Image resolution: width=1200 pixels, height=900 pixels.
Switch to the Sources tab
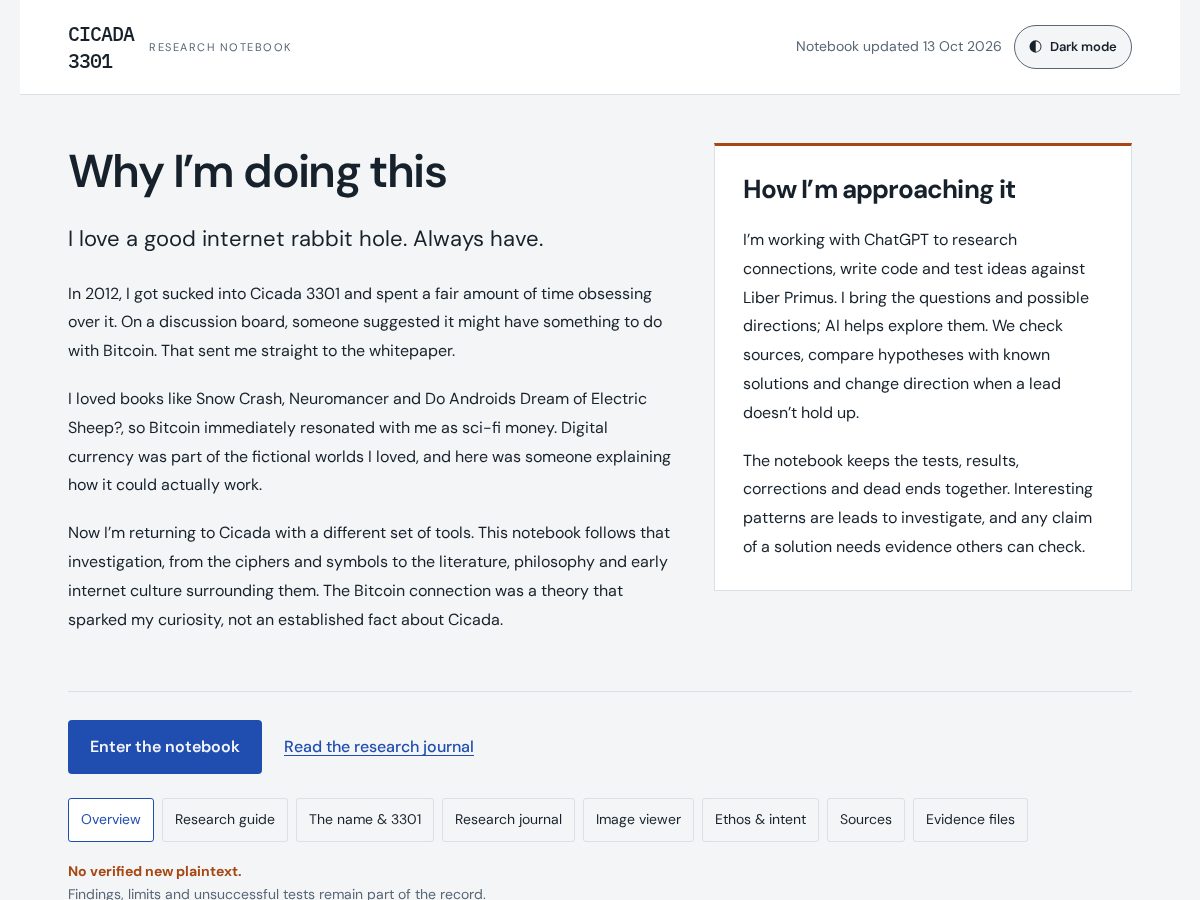click(x=866, y=820)
